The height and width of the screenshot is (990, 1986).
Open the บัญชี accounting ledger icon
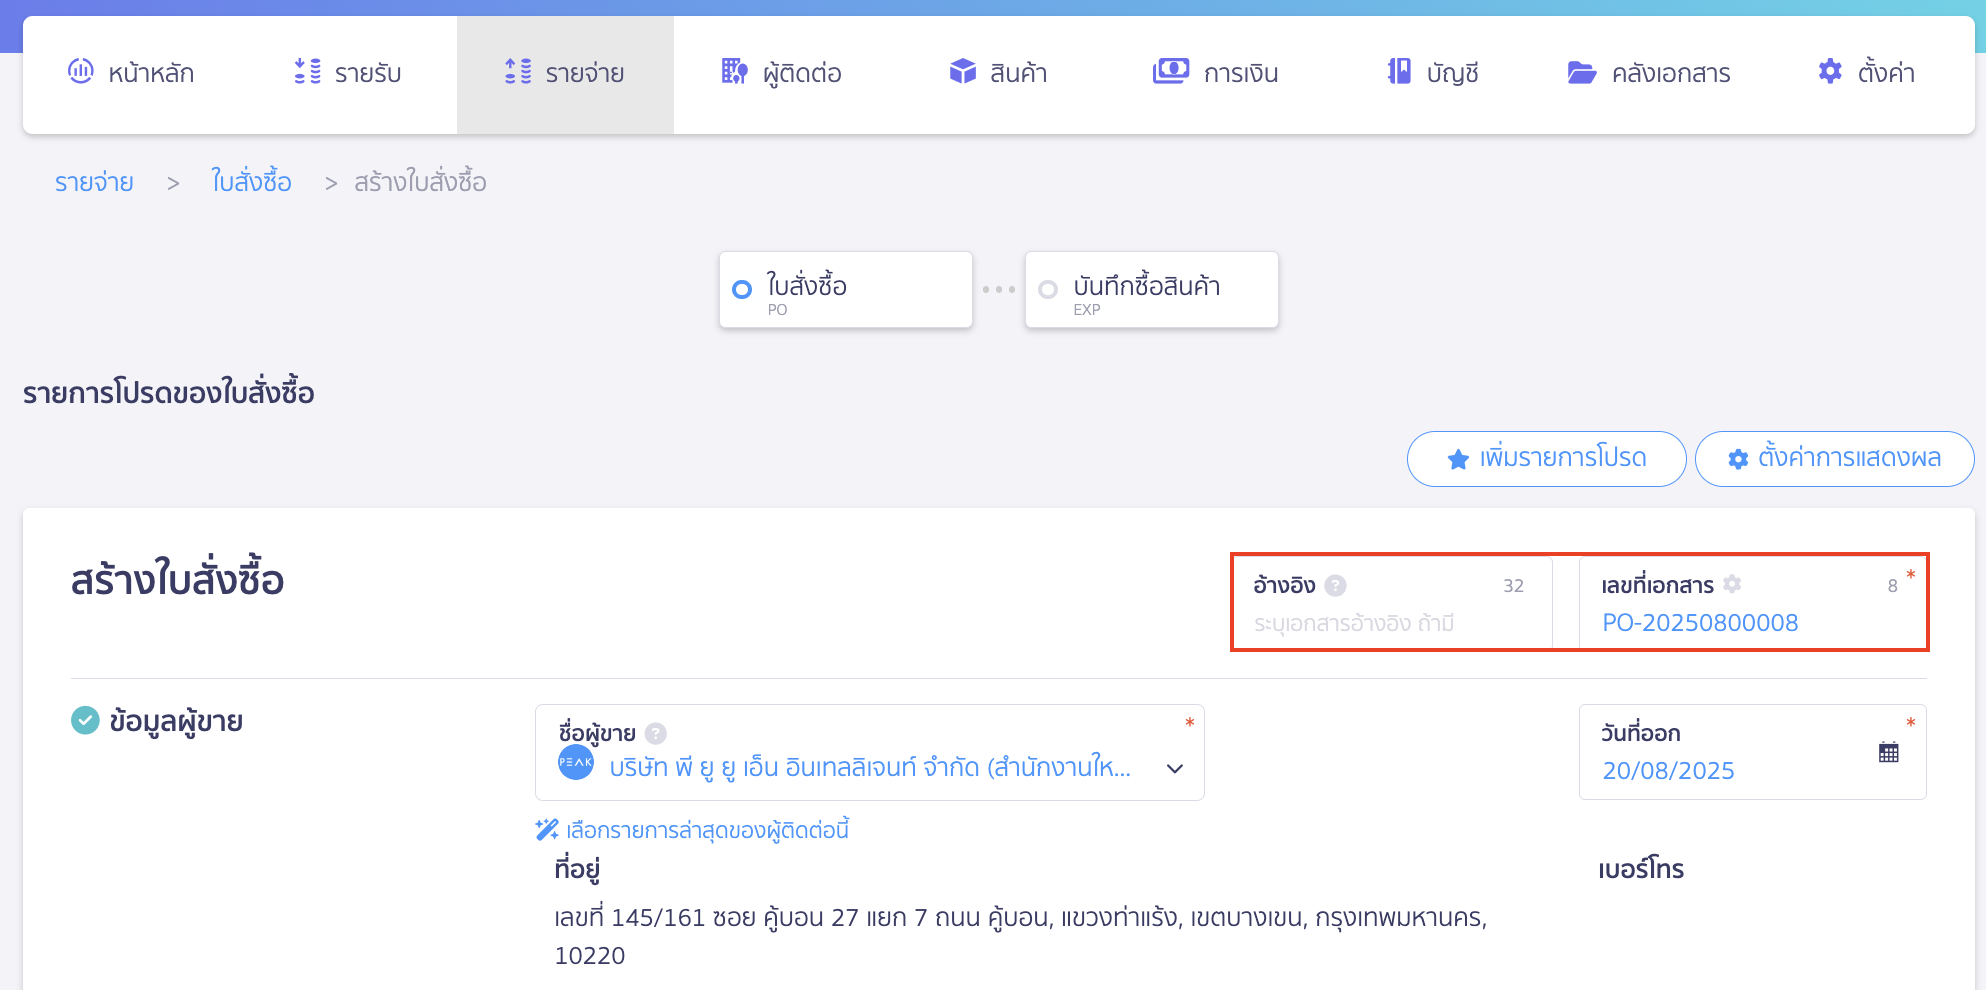point(1398,71)
